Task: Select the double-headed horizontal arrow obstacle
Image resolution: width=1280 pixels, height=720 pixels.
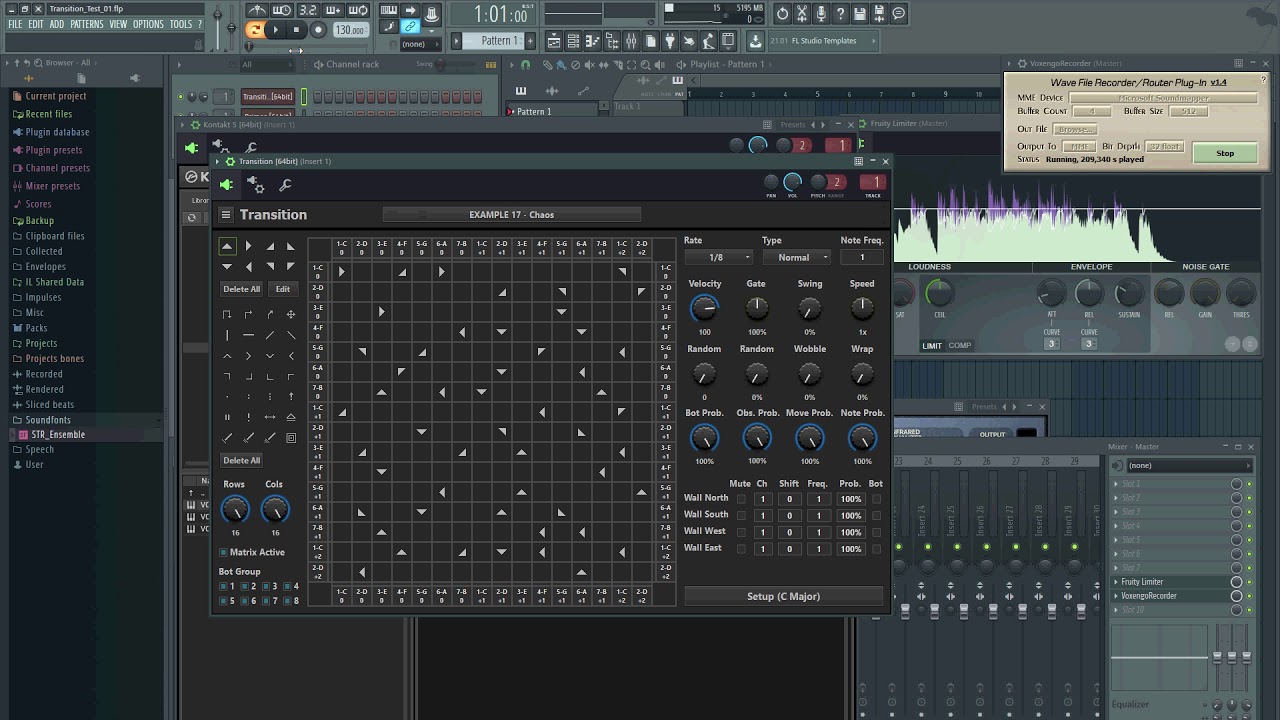Action: pyautogui.click(x=270, y=417)
